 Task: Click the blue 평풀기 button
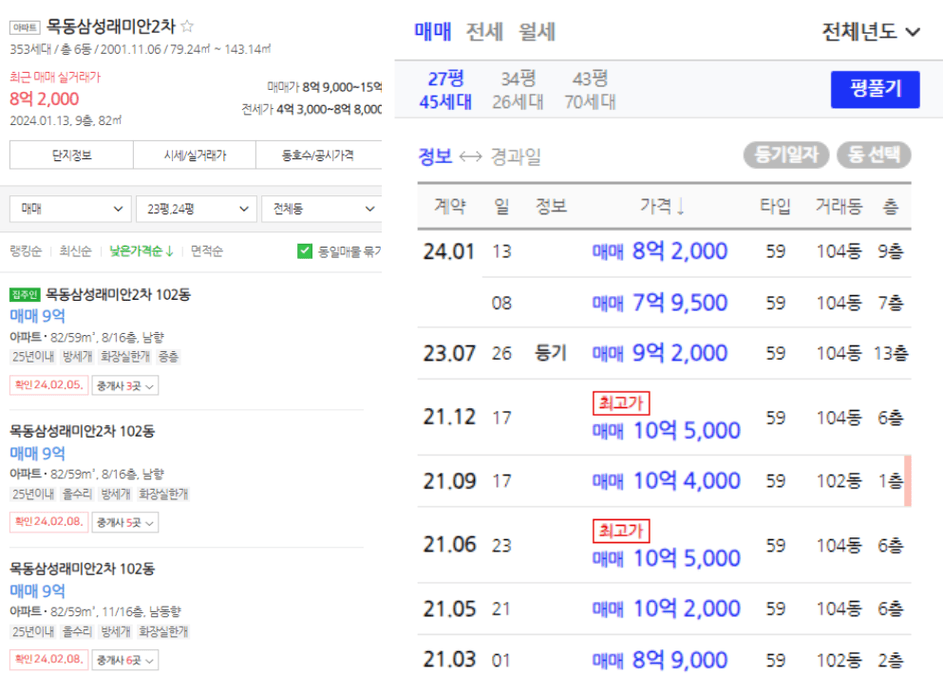click(875, 90)
